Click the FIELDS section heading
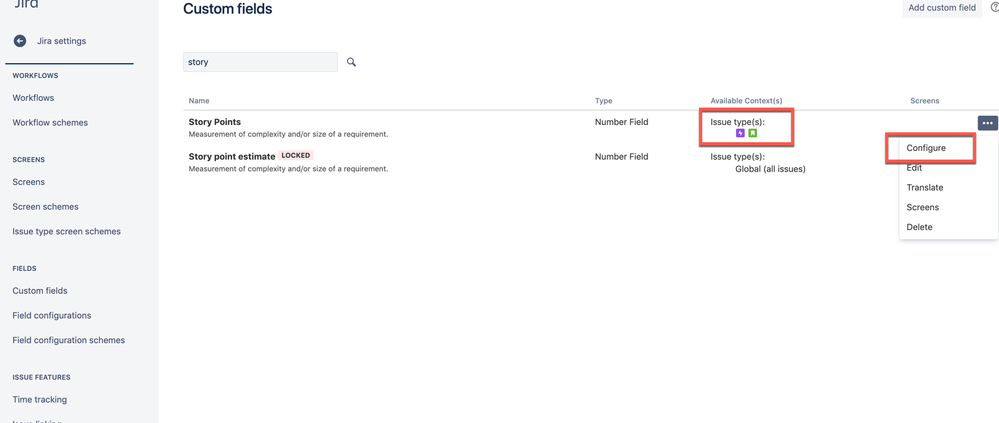999x423 pixels. [x=24, y=268]
